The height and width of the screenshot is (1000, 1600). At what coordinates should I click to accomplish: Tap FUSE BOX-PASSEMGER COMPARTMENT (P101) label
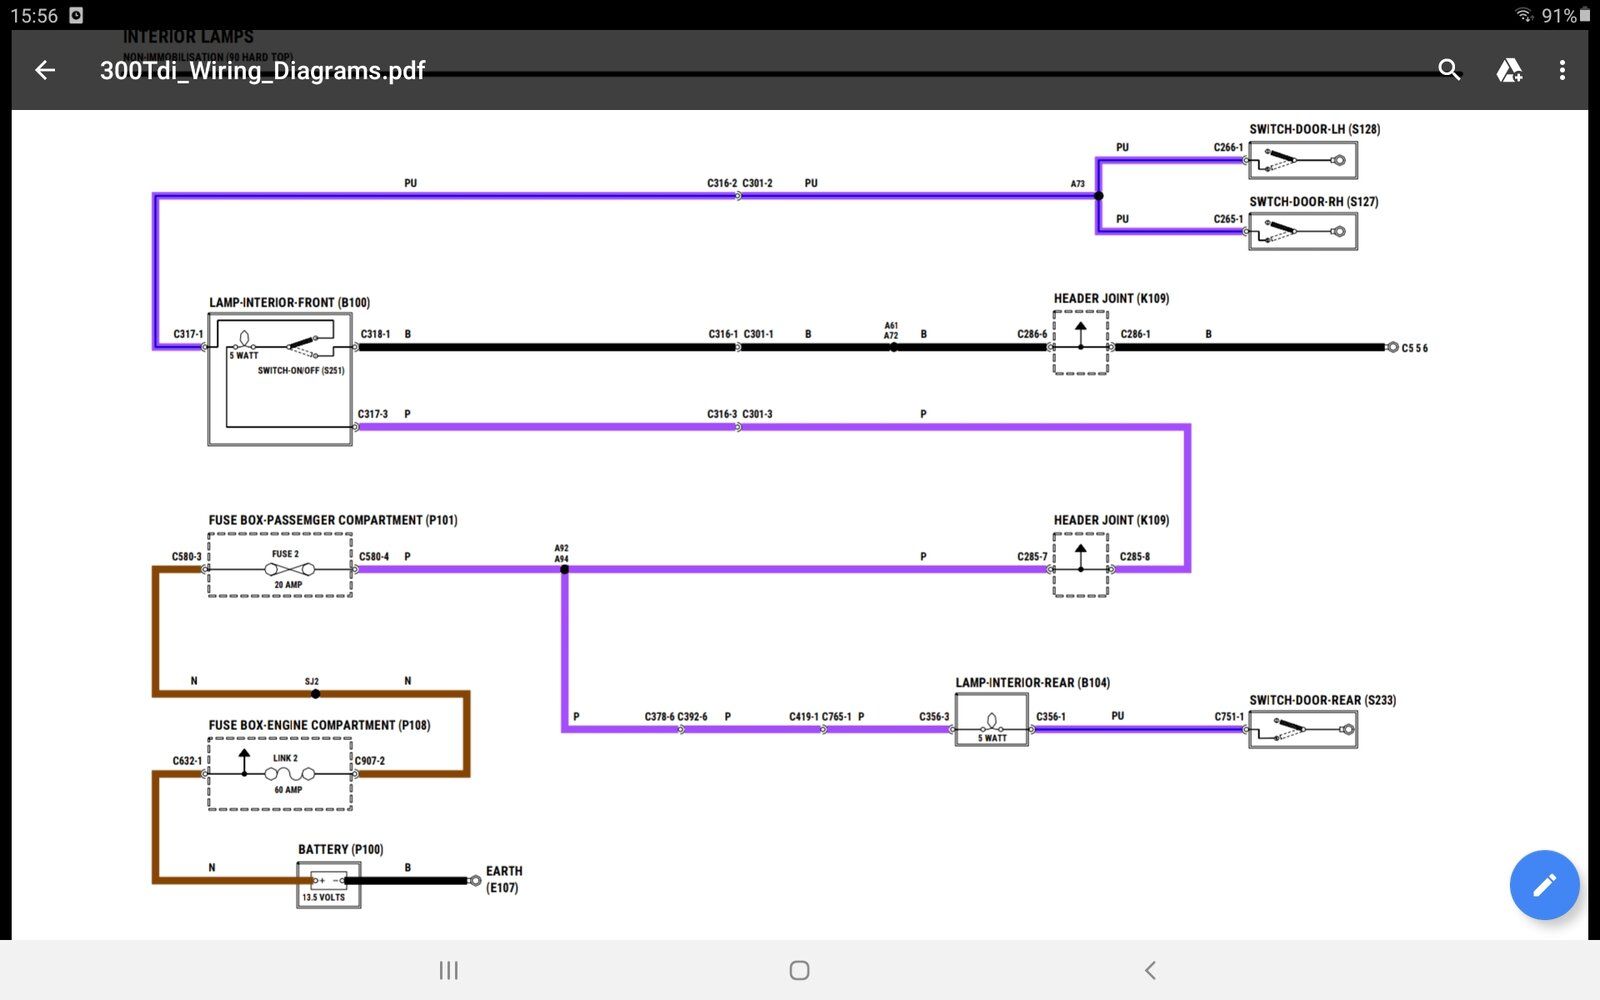click(x=333, y=521)
